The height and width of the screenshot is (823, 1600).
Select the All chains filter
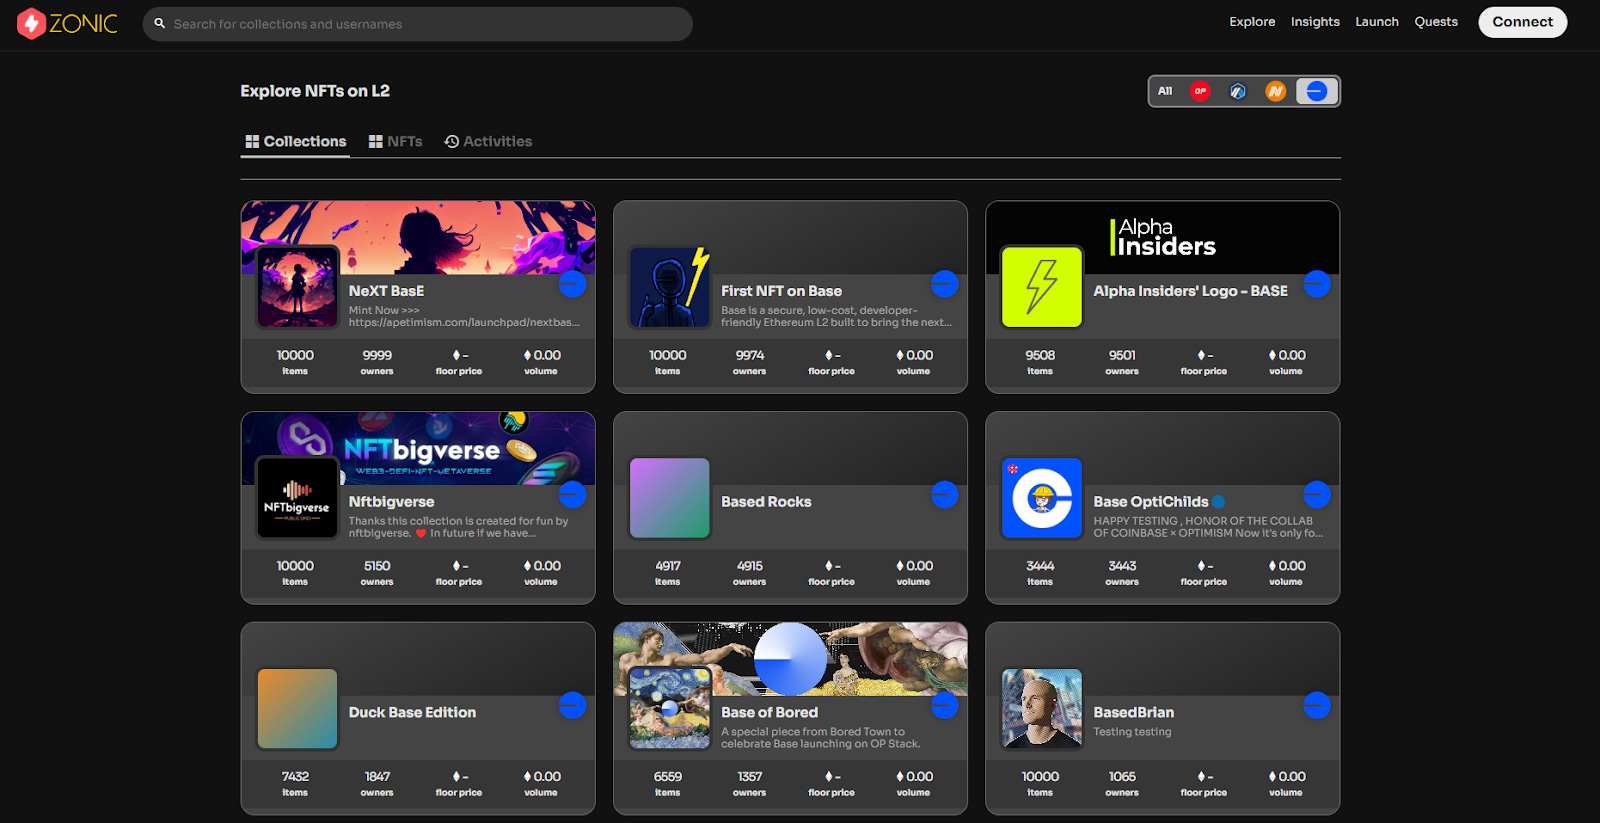pyautogui.click(x=1165, y=91)
